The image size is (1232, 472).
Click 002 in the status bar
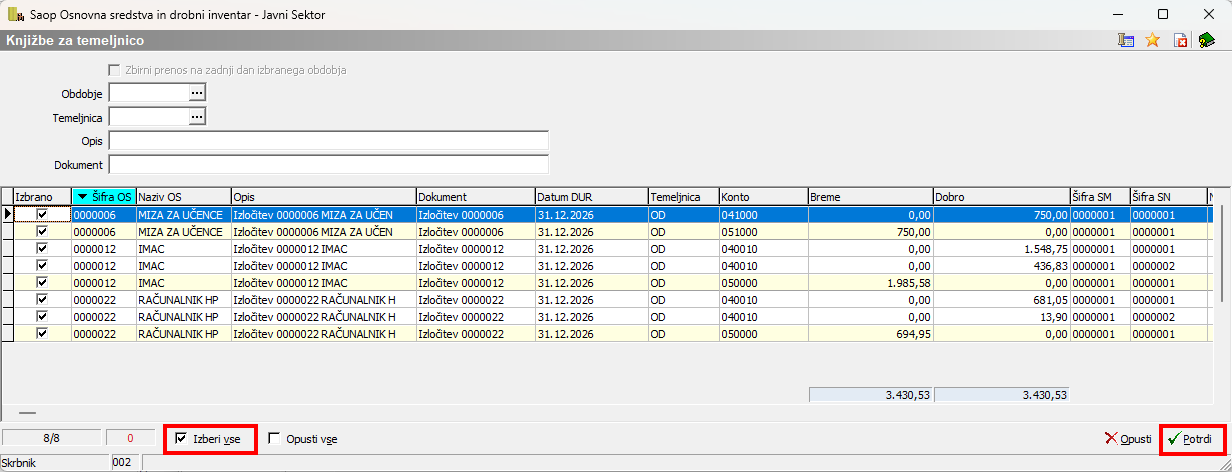coord(125,463)
